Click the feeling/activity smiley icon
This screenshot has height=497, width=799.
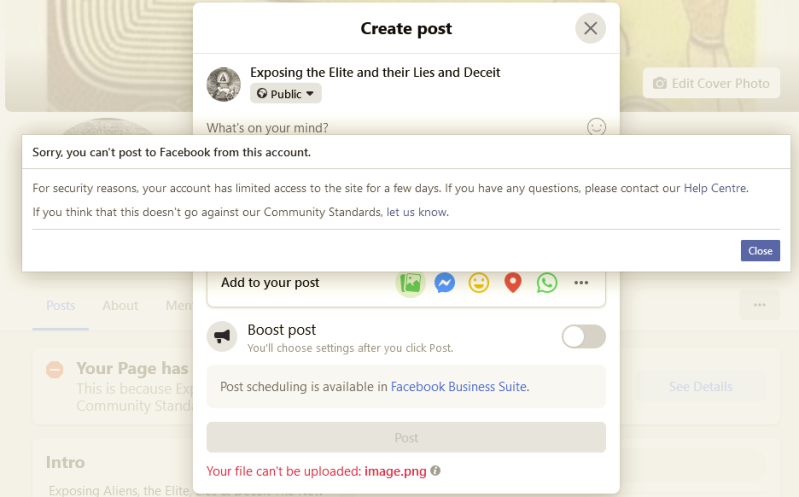(x=479, y=283)
